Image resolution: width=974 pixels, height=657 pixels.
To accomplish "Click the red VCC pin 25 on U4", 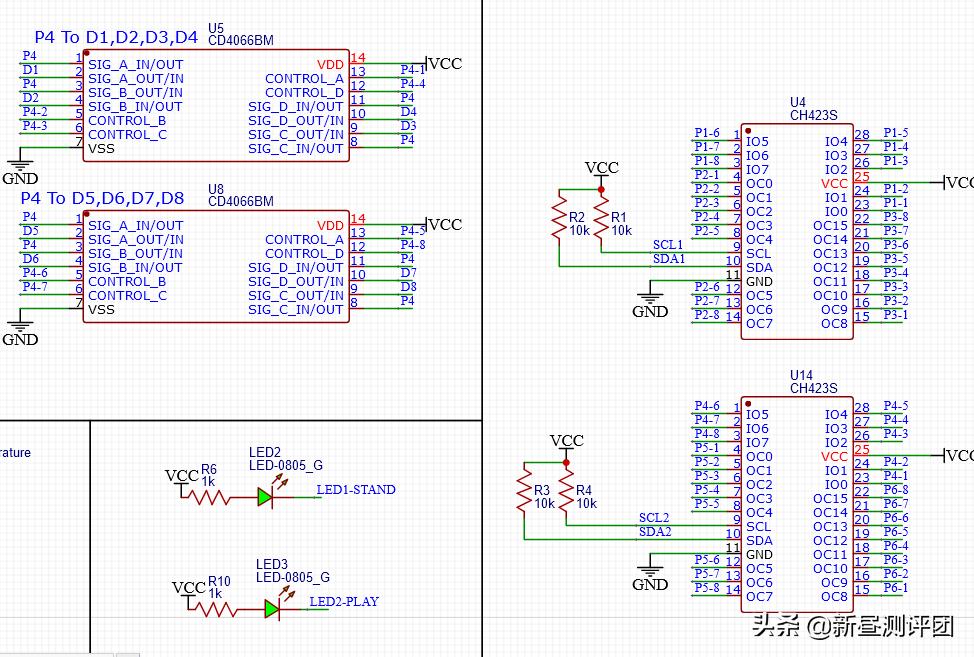I will point(835,183).
